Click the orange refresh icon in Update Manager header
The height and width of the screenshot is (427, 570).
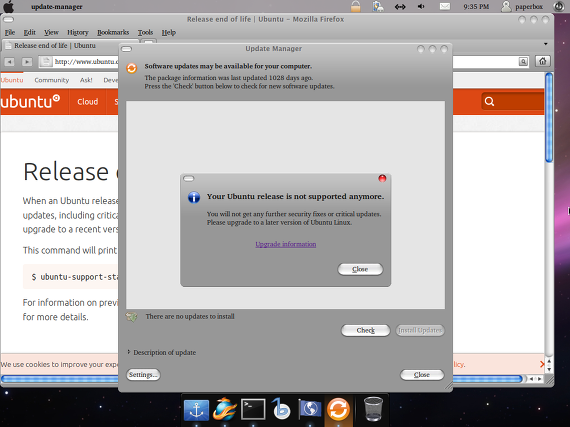tap(132, 68)
